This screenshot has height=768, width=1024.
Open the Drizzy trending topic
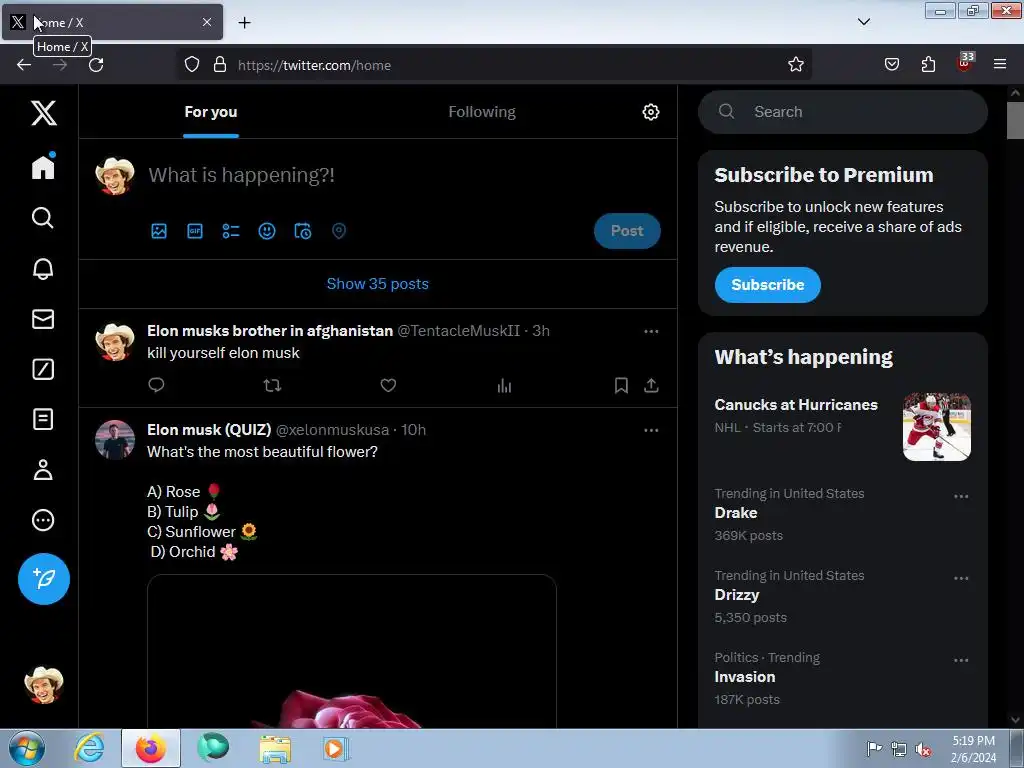tap(842, 596)
